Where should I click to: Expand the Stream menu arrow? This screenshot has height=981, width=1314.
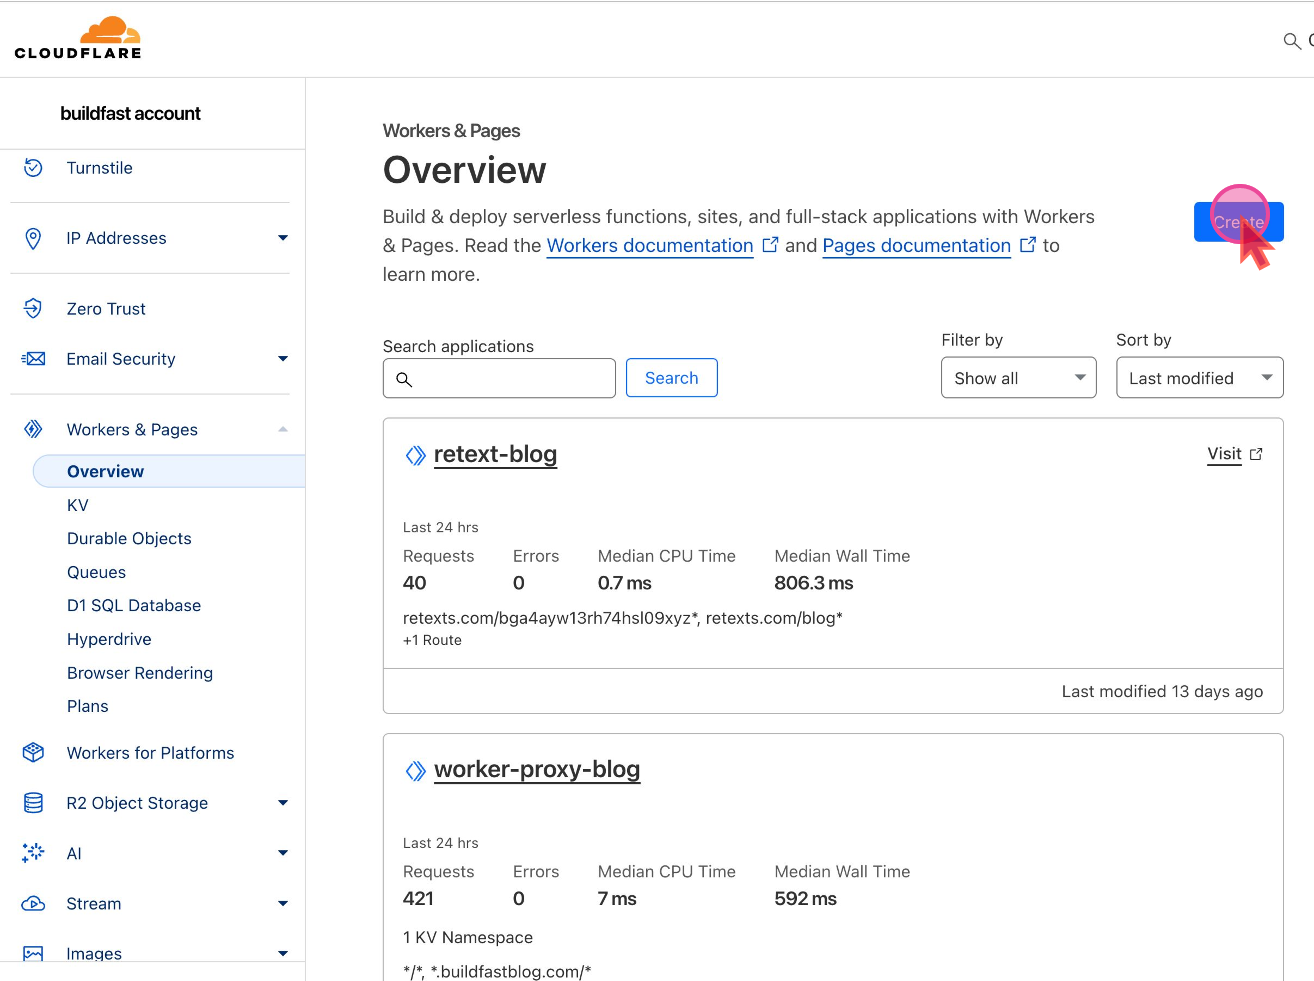[283, 904]
